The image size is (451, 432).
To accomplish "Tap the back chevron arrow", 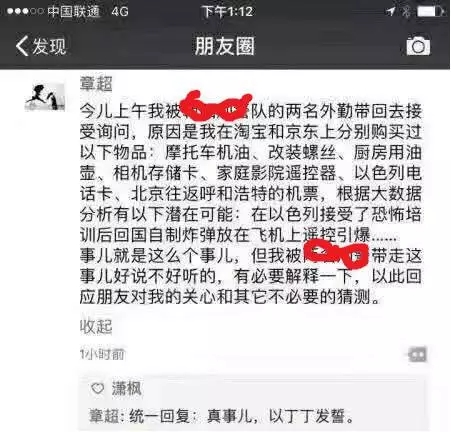I will [x=22, y=46].
